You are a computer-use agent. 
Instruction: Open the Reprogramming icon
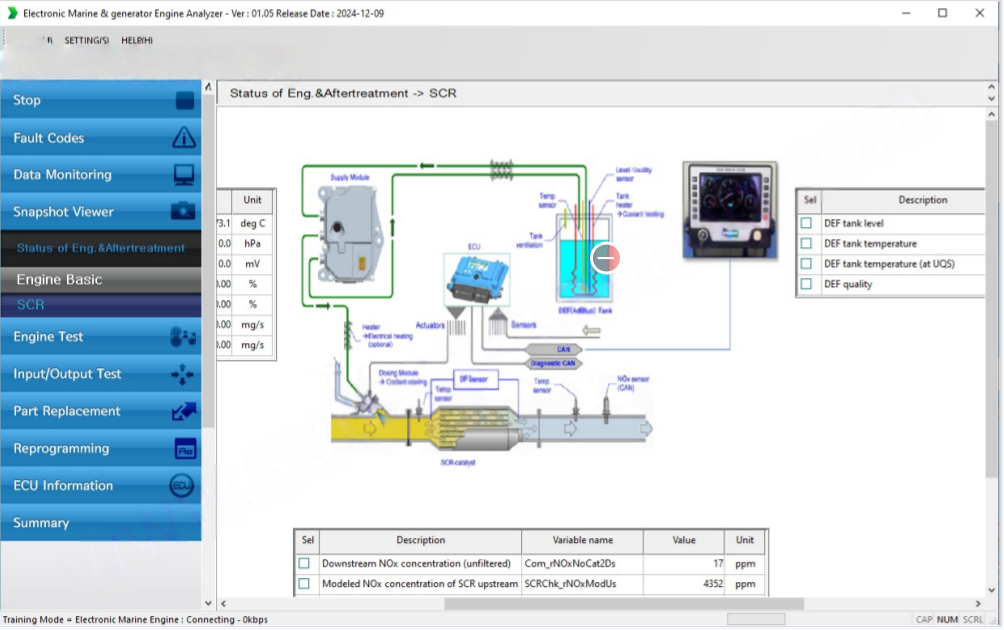[x=184, y=449]
